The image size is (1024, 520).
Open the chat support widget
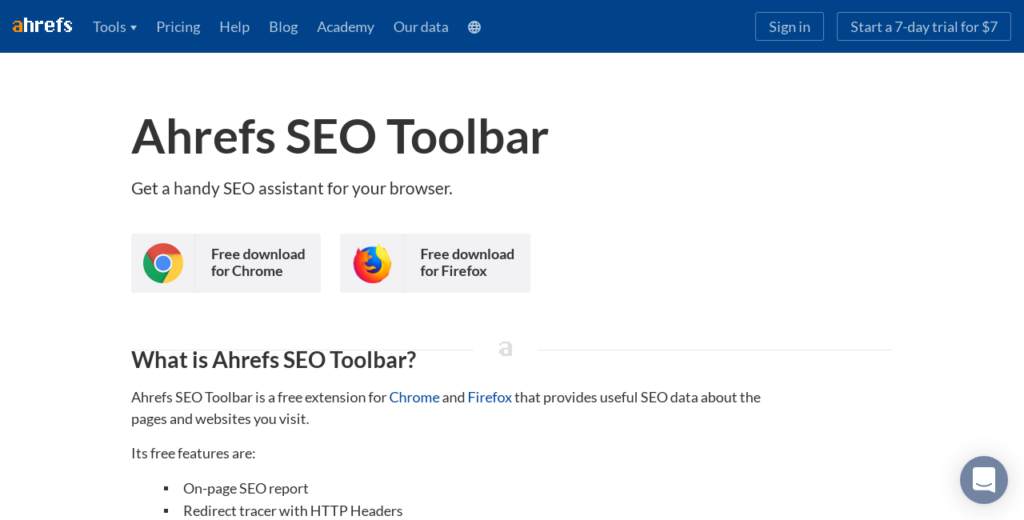pyautogui.click(x=984, y=479)
